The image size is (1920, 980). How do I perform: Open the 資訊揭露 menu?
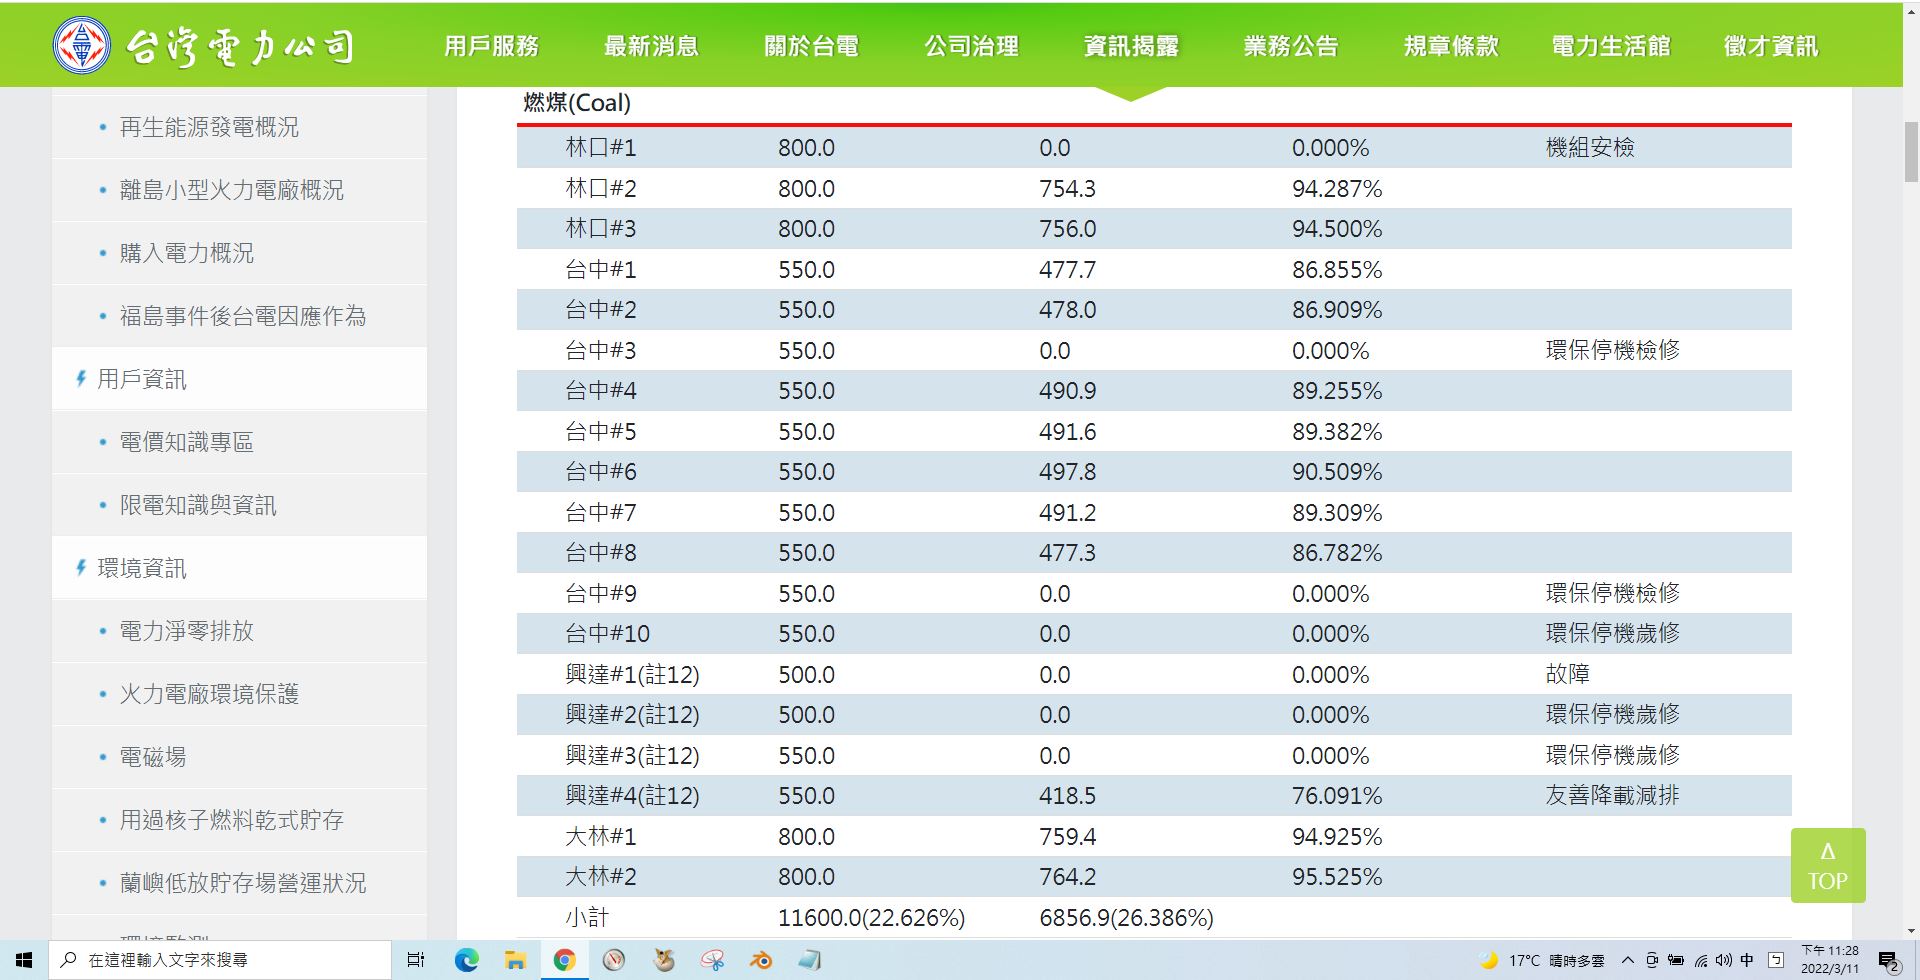[1131, 46]
